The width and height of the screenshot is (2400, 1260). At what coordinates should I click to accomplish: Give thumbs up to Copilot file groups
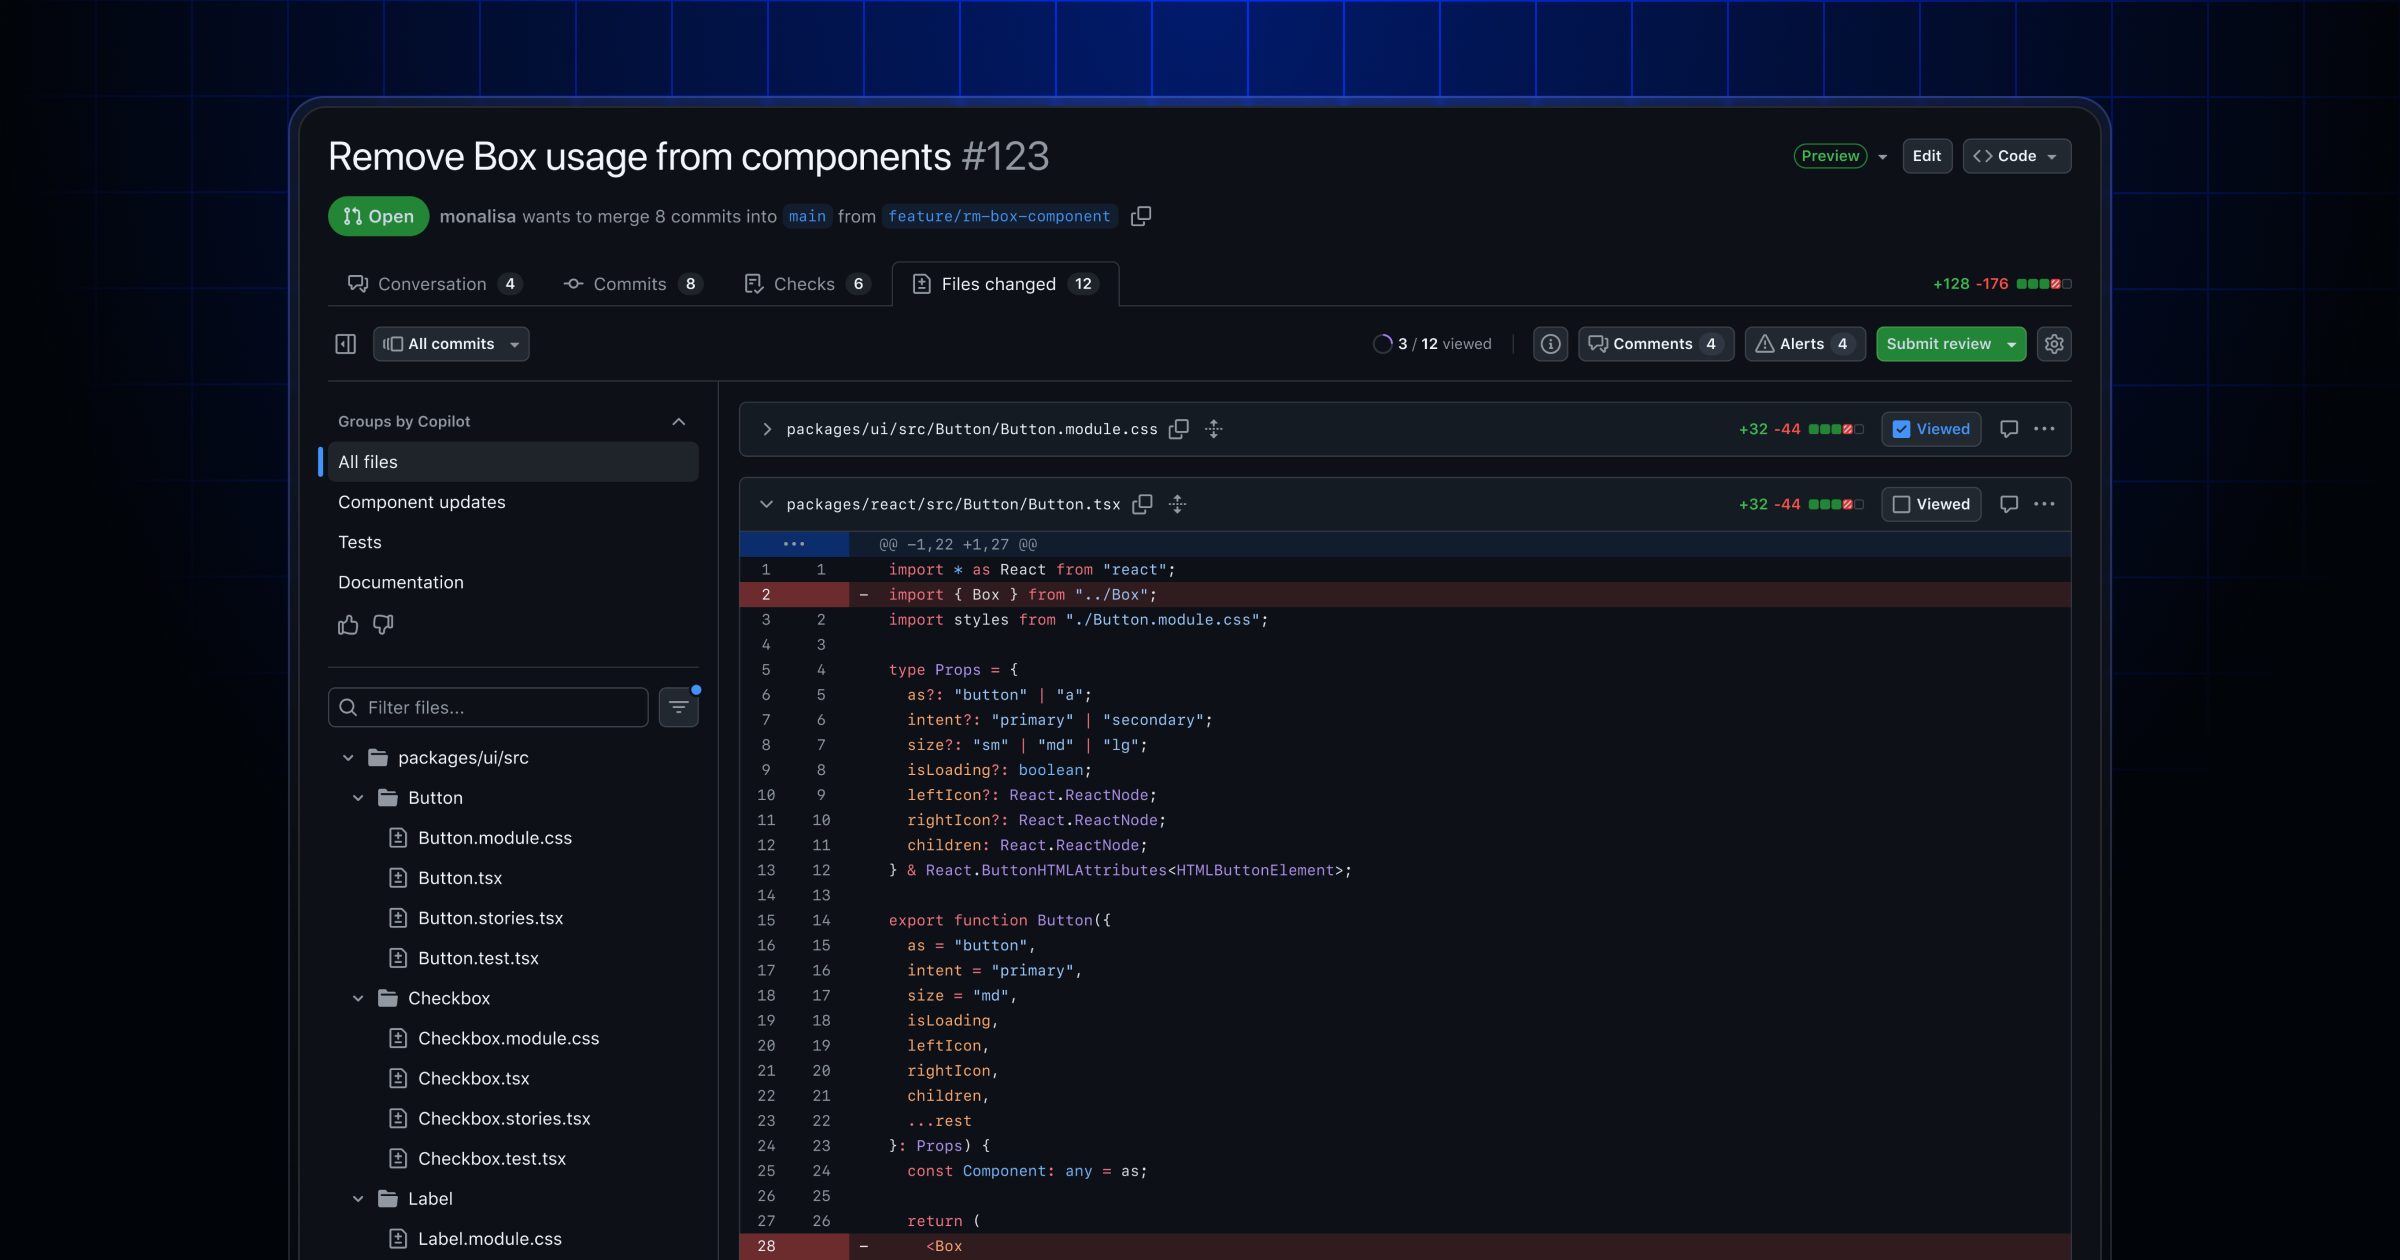(x=347, y=624)
